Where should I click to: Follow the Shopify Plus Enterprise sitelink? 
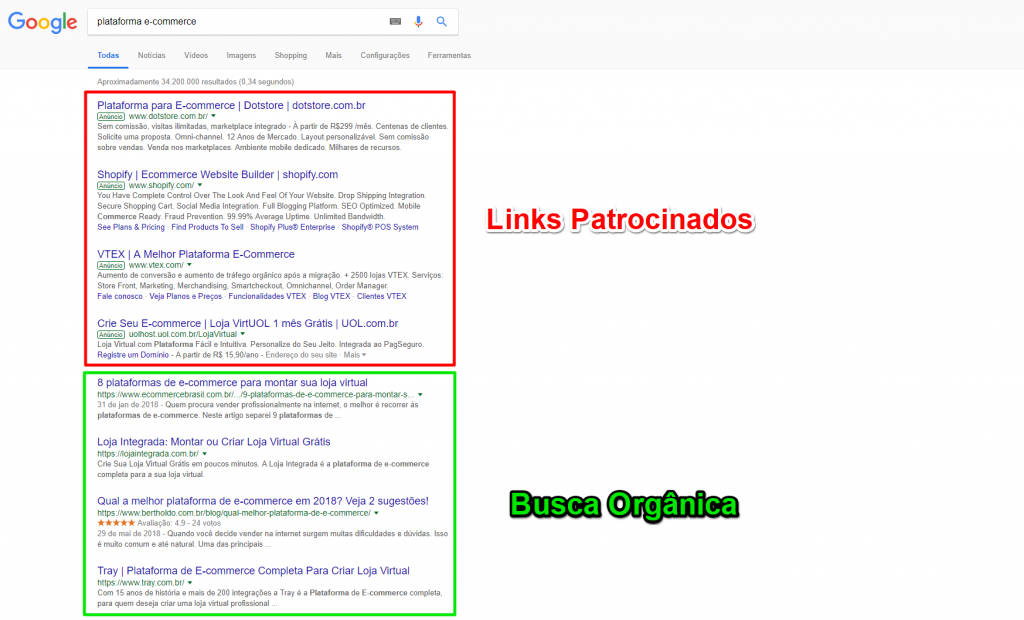click(x=293, y=227)
